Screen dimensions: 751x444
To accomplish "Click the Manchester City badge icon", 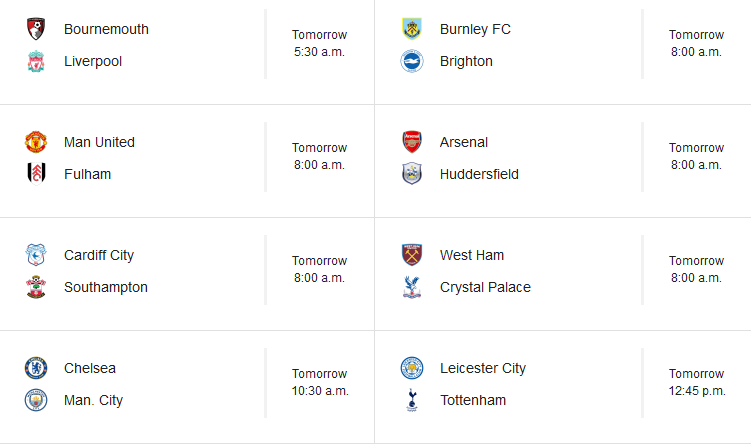I will [x=36, y=400].
